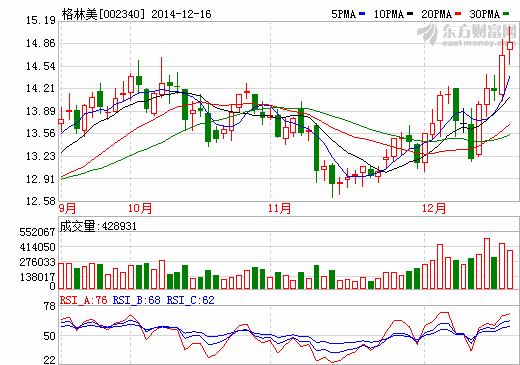The image size is (520, 365).
Task: Click the 12.91 price axis label
Action: click(x=41, y=179)
